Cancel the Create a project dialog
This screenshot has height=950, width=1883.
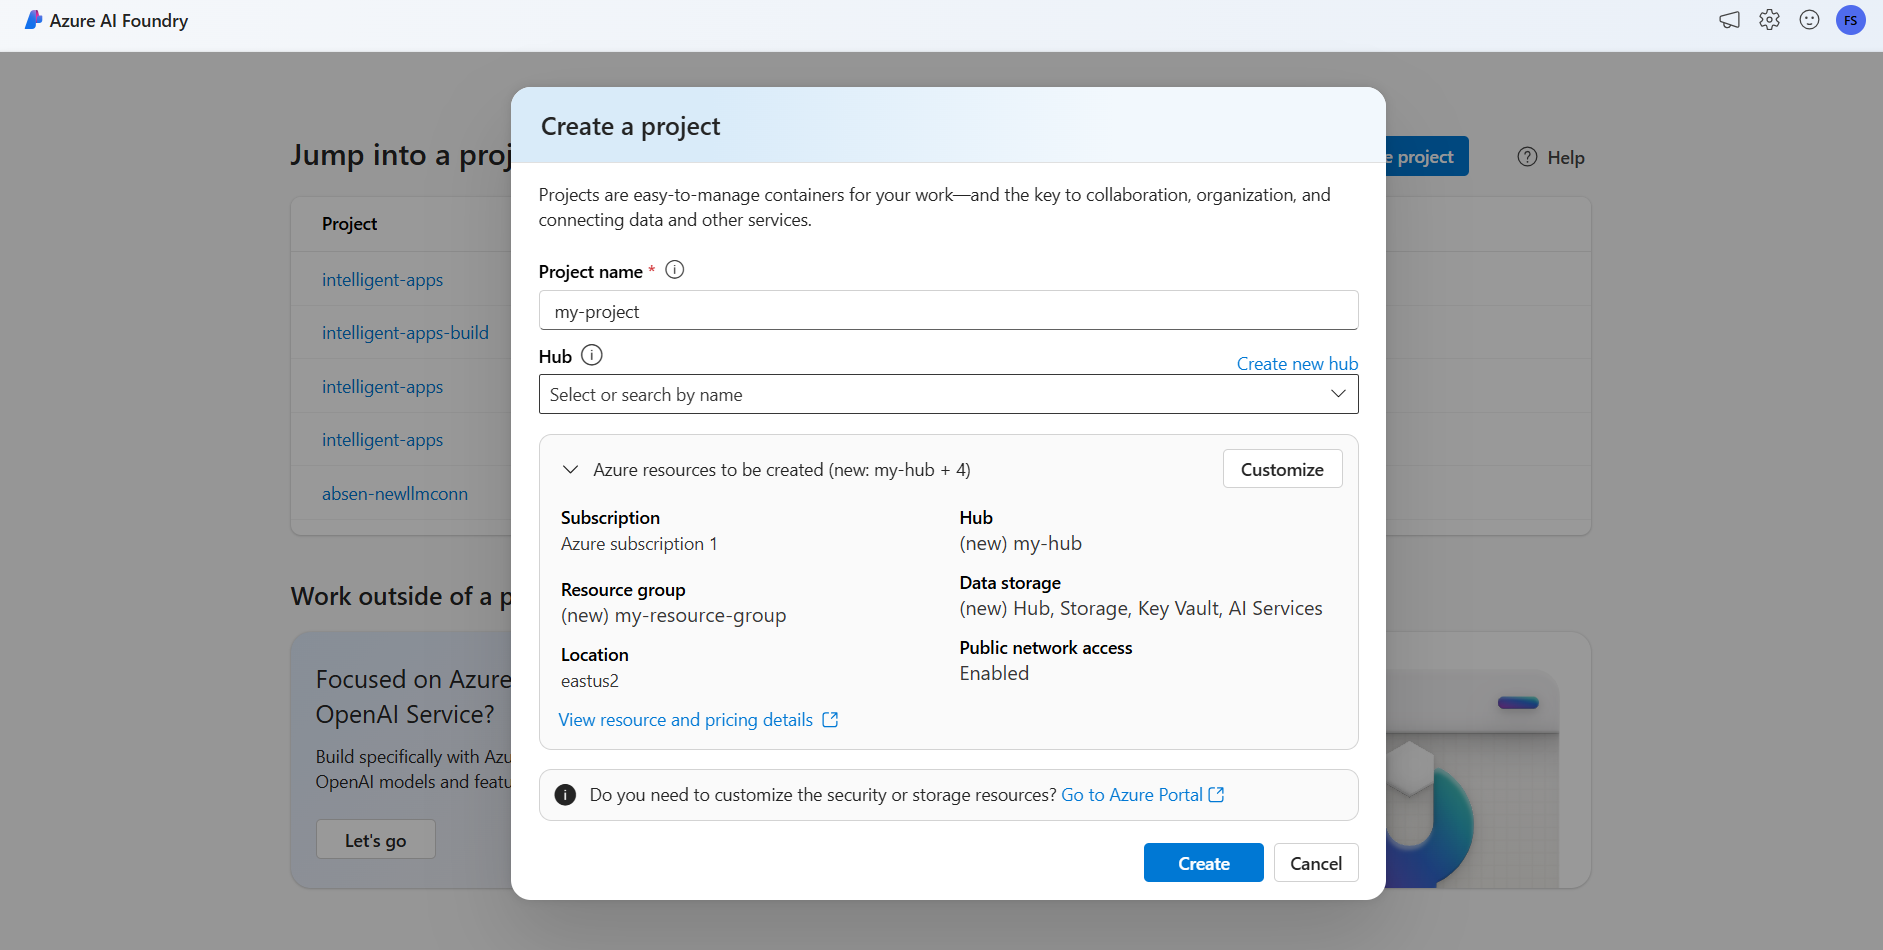[1315, 863]
